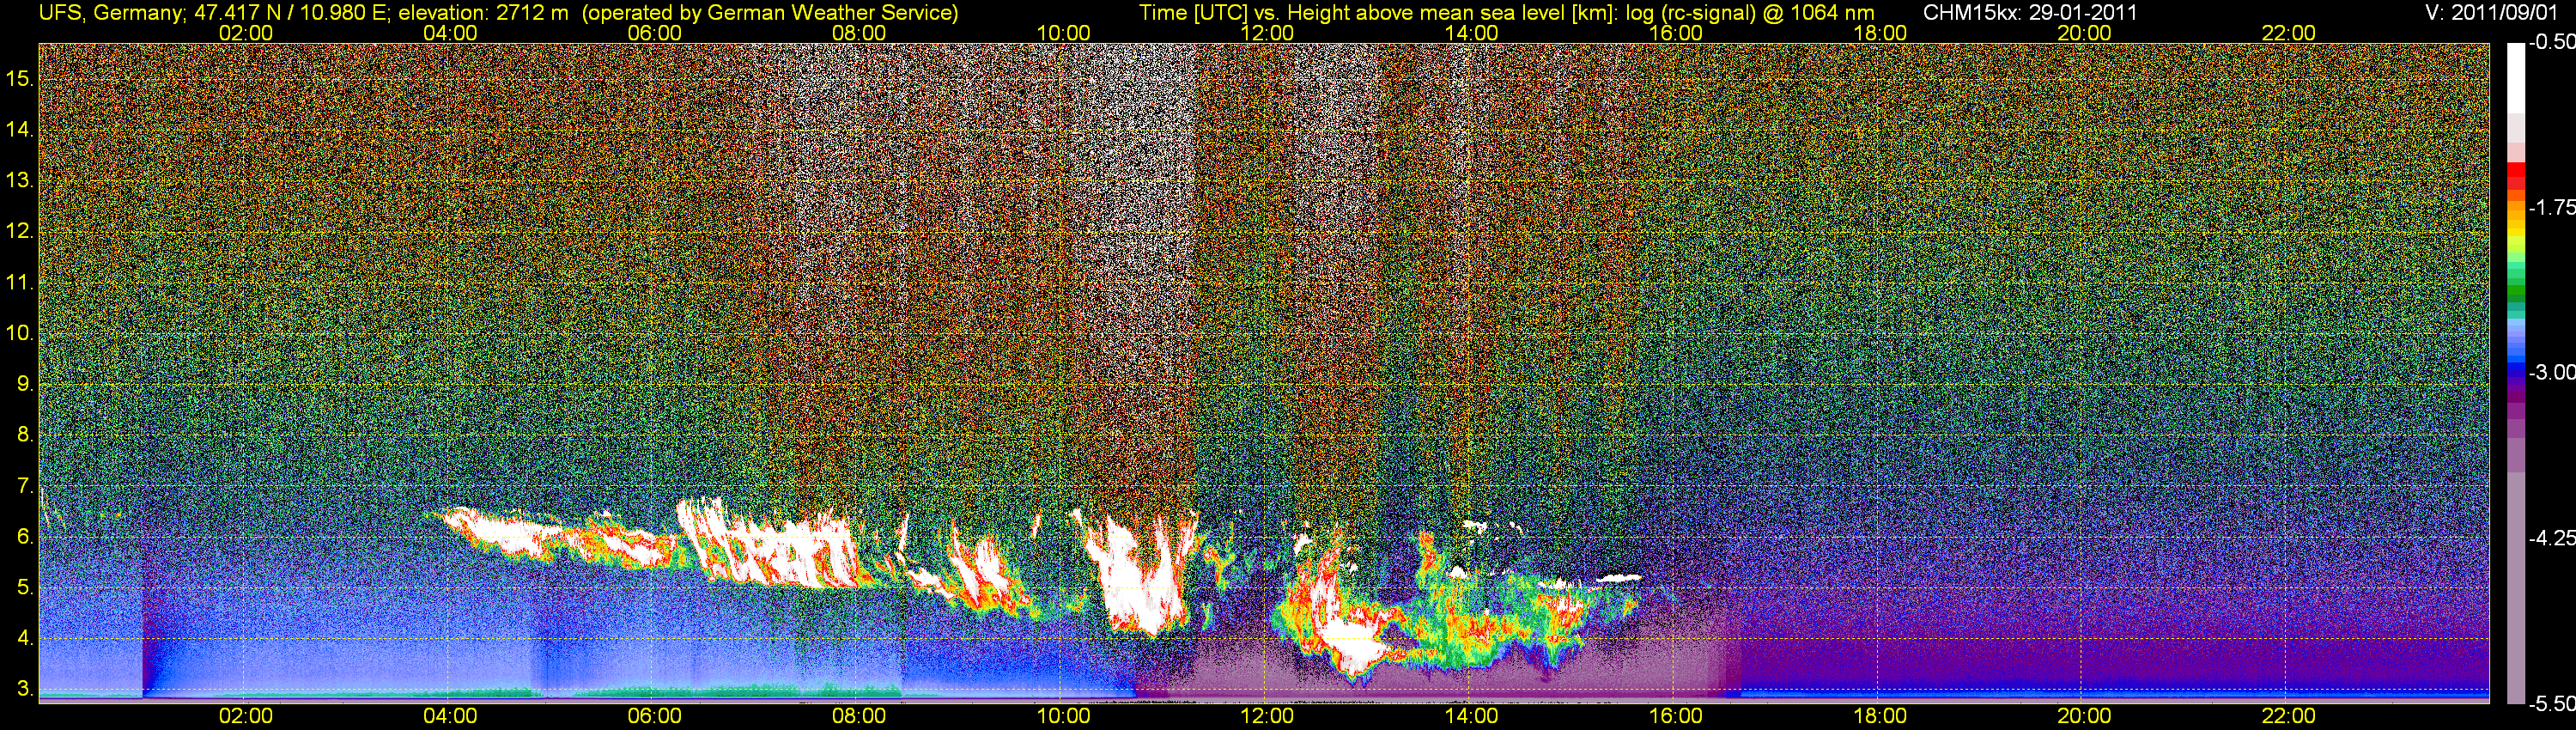The height and width of the screenshot is (730, 2576).
Task: Click the 11 km height axis label
Action: (19, 283)
